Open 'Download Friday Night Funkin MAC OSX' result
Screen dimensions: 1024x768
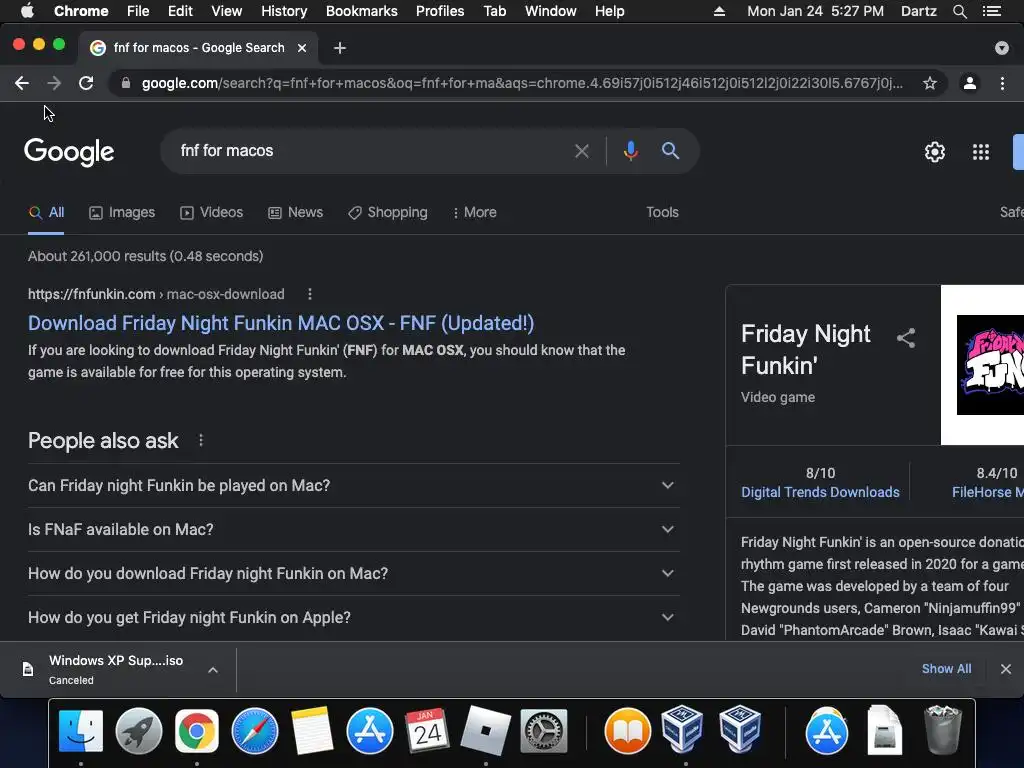click(x=281, y=323)
